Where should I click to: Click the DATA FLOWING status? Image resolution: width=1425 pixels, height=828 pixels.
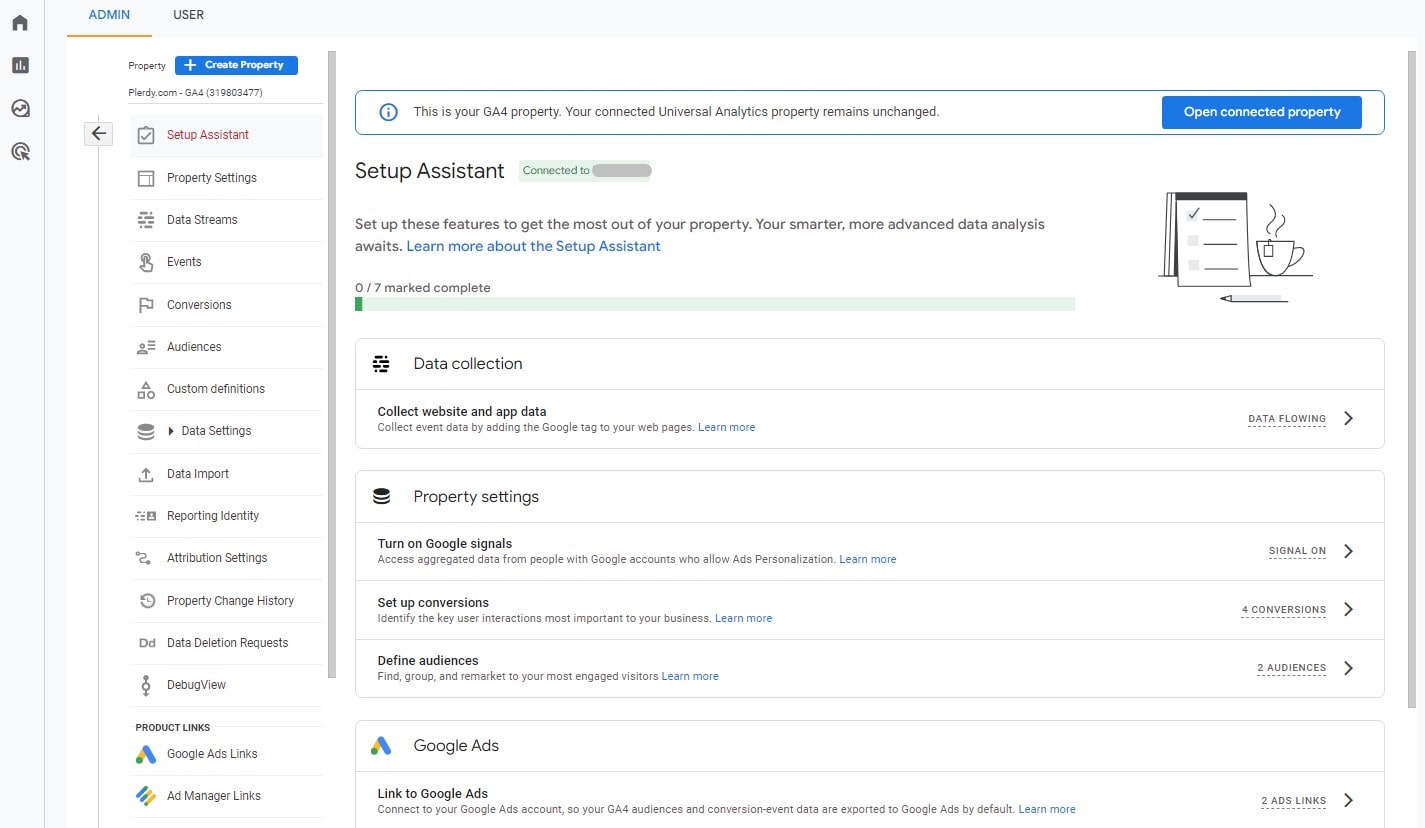coord(1287,419)
